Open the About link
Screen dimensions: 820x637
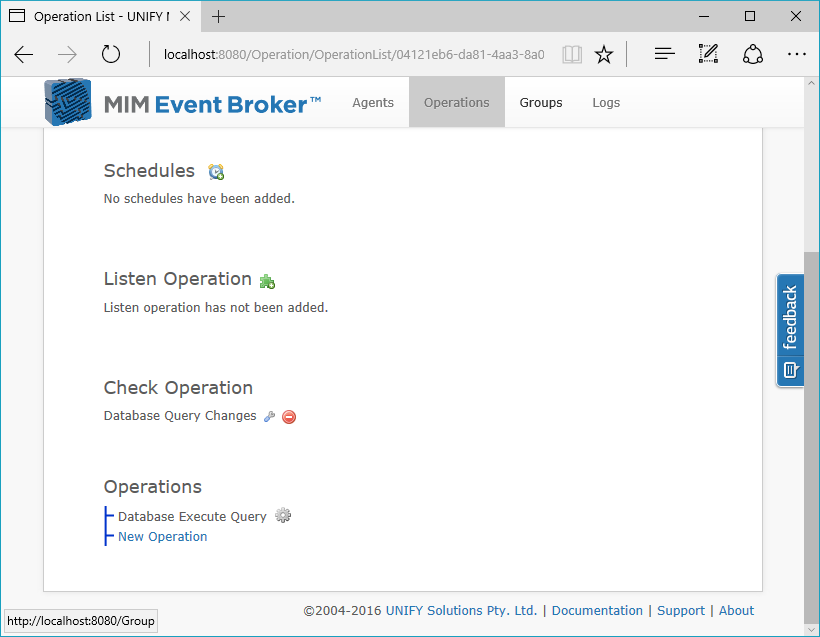736,610
